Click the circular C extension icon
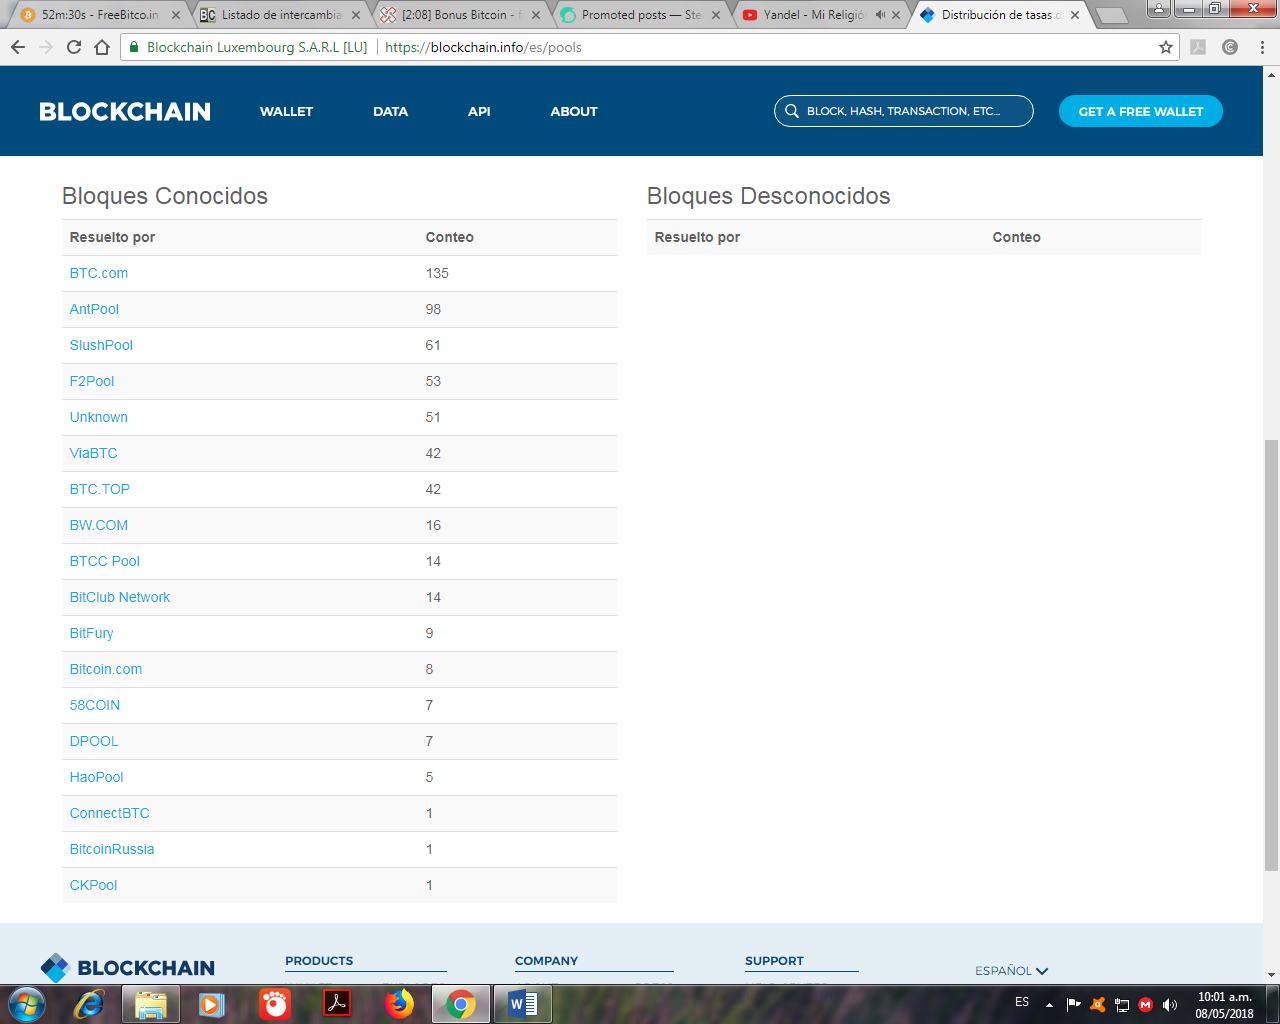Viewport: 1280px width, 1024px height. coord(1230,47)
